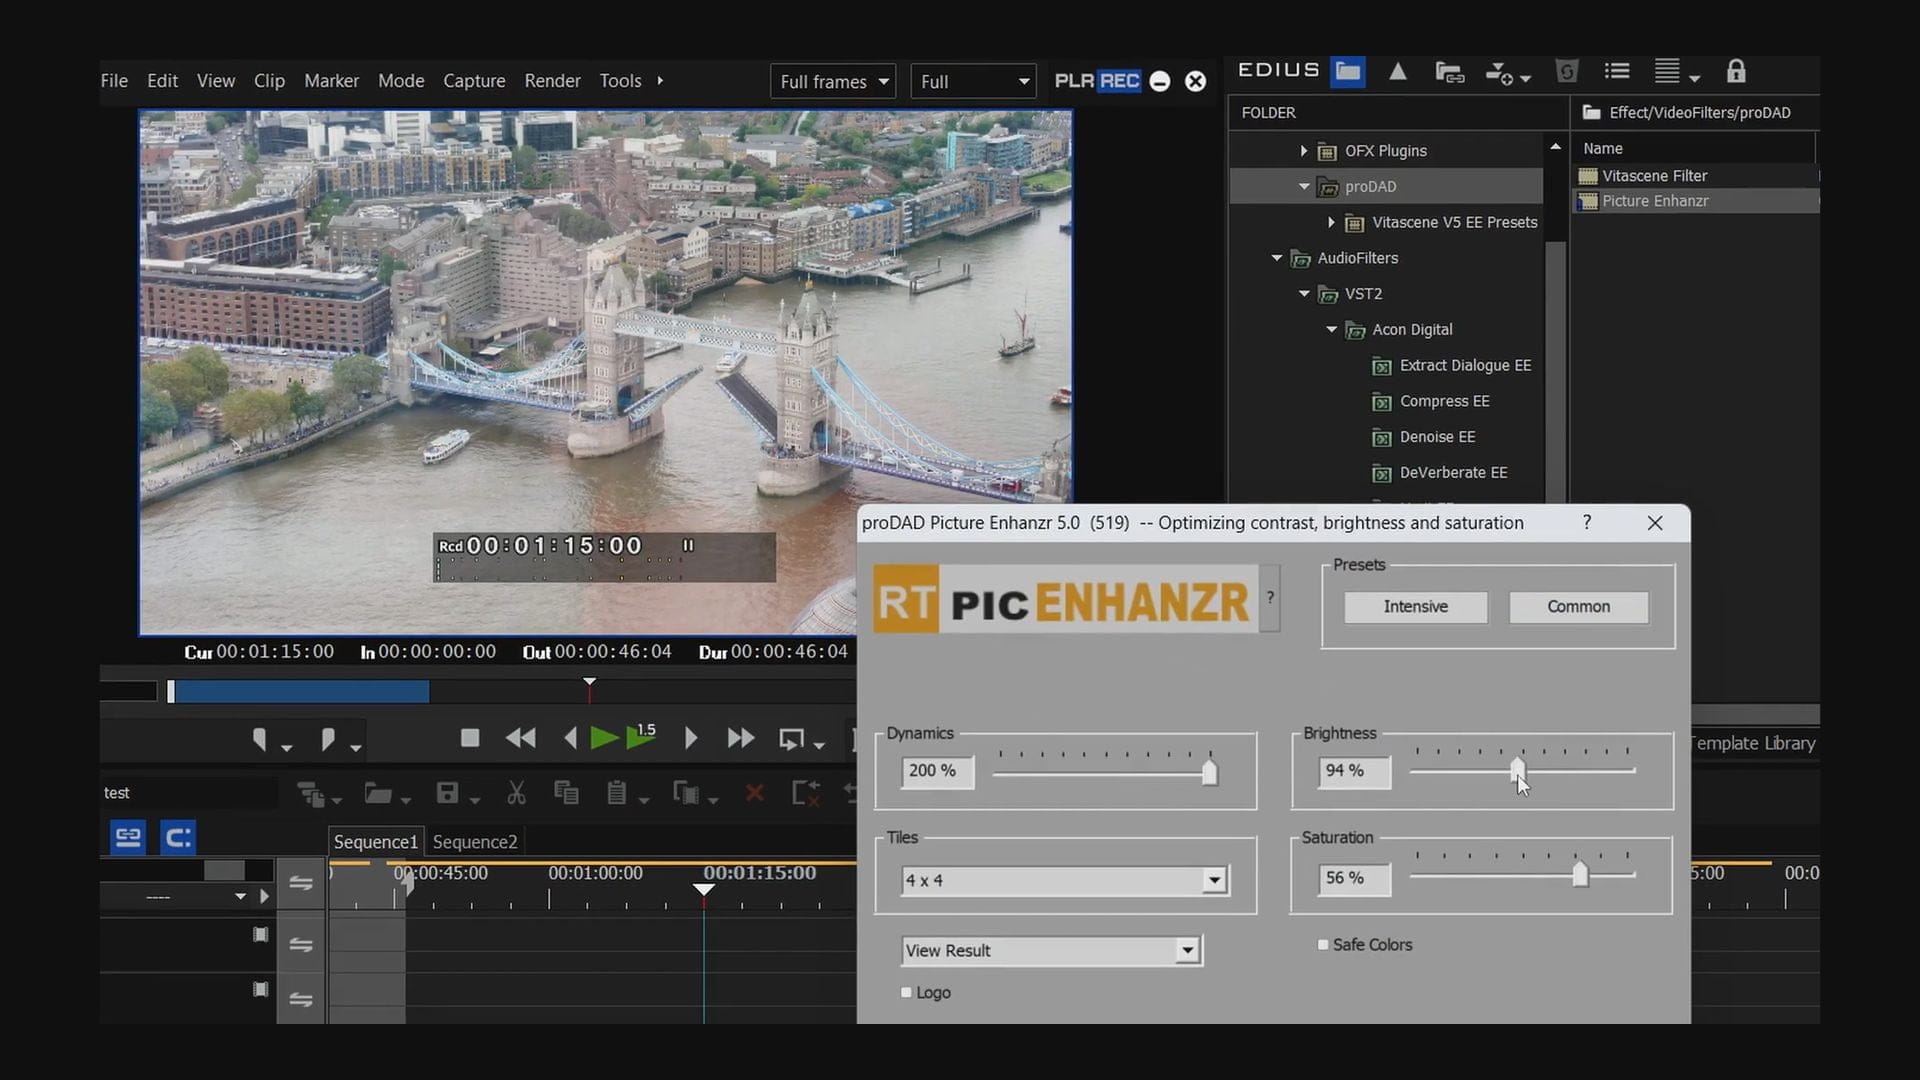This screenshot has height=1080, width=1920.
Task: Enable the Safe Colors checkbox
Action: [1323, 945]
